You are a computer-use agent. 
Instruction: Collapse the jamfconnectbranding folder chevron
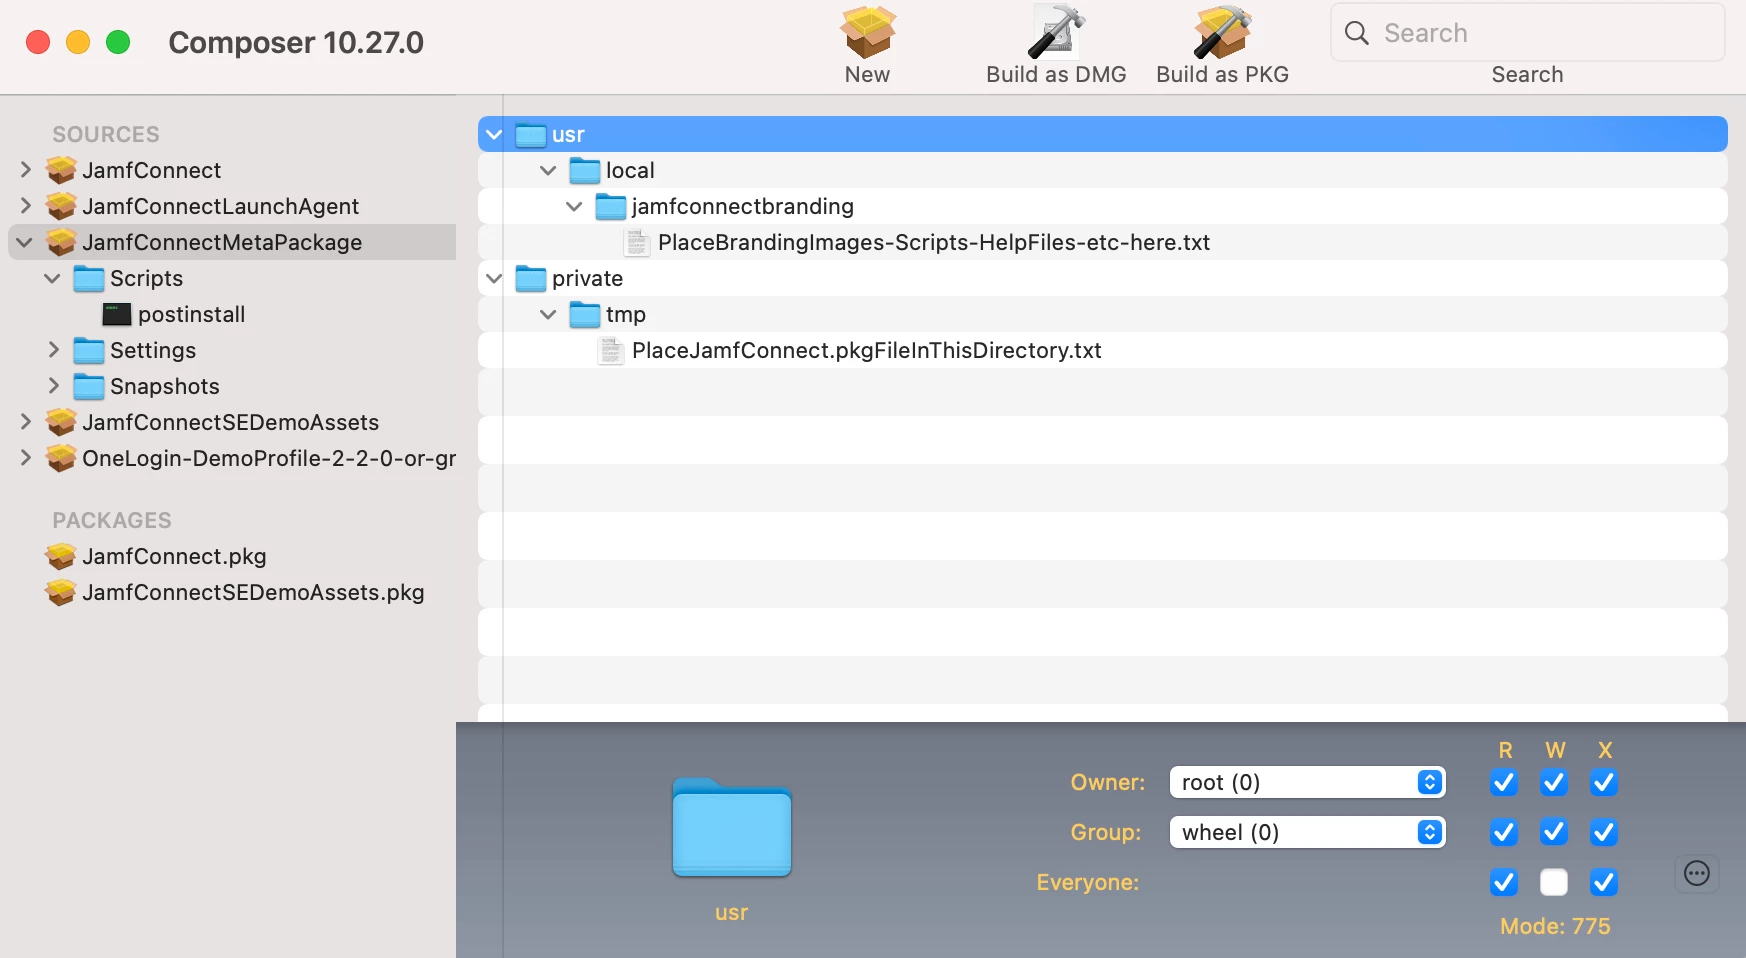point(574,206)
